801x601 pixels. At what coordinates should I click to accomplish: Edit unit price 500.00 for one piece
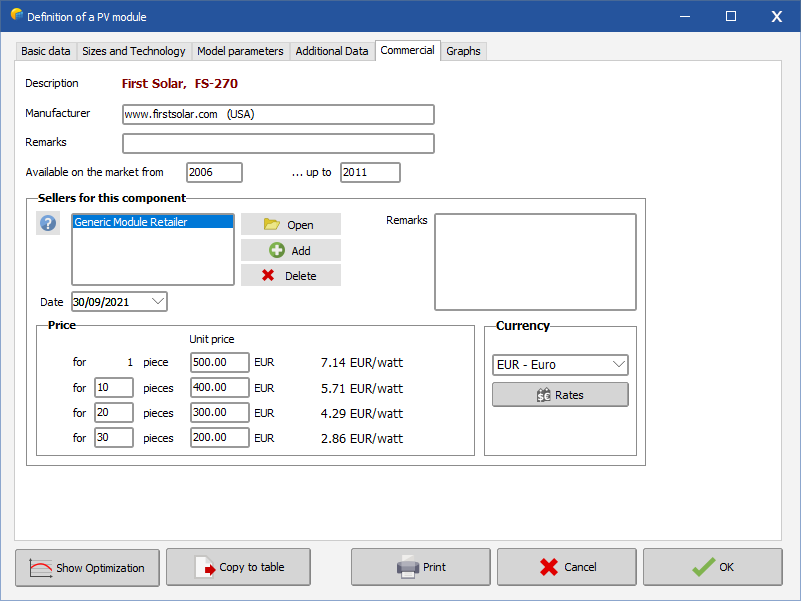point(220,362)
